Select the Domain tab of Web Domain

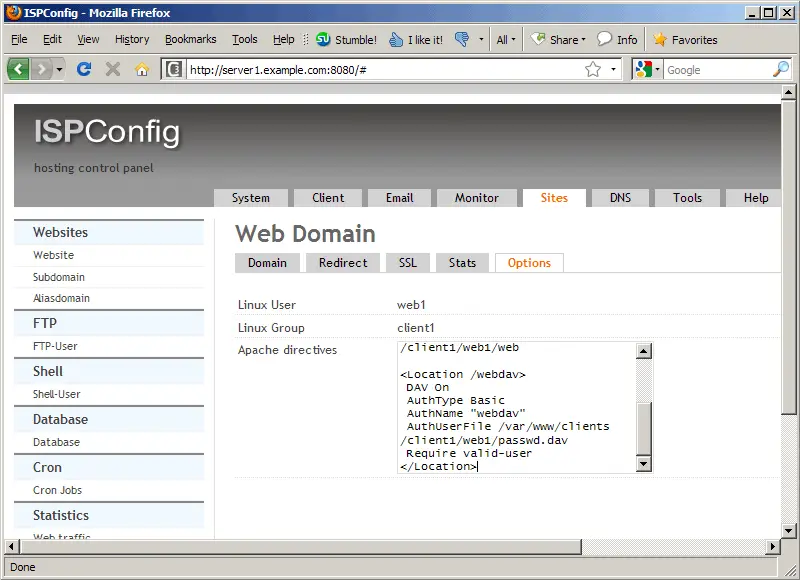(x=267, y=263)
